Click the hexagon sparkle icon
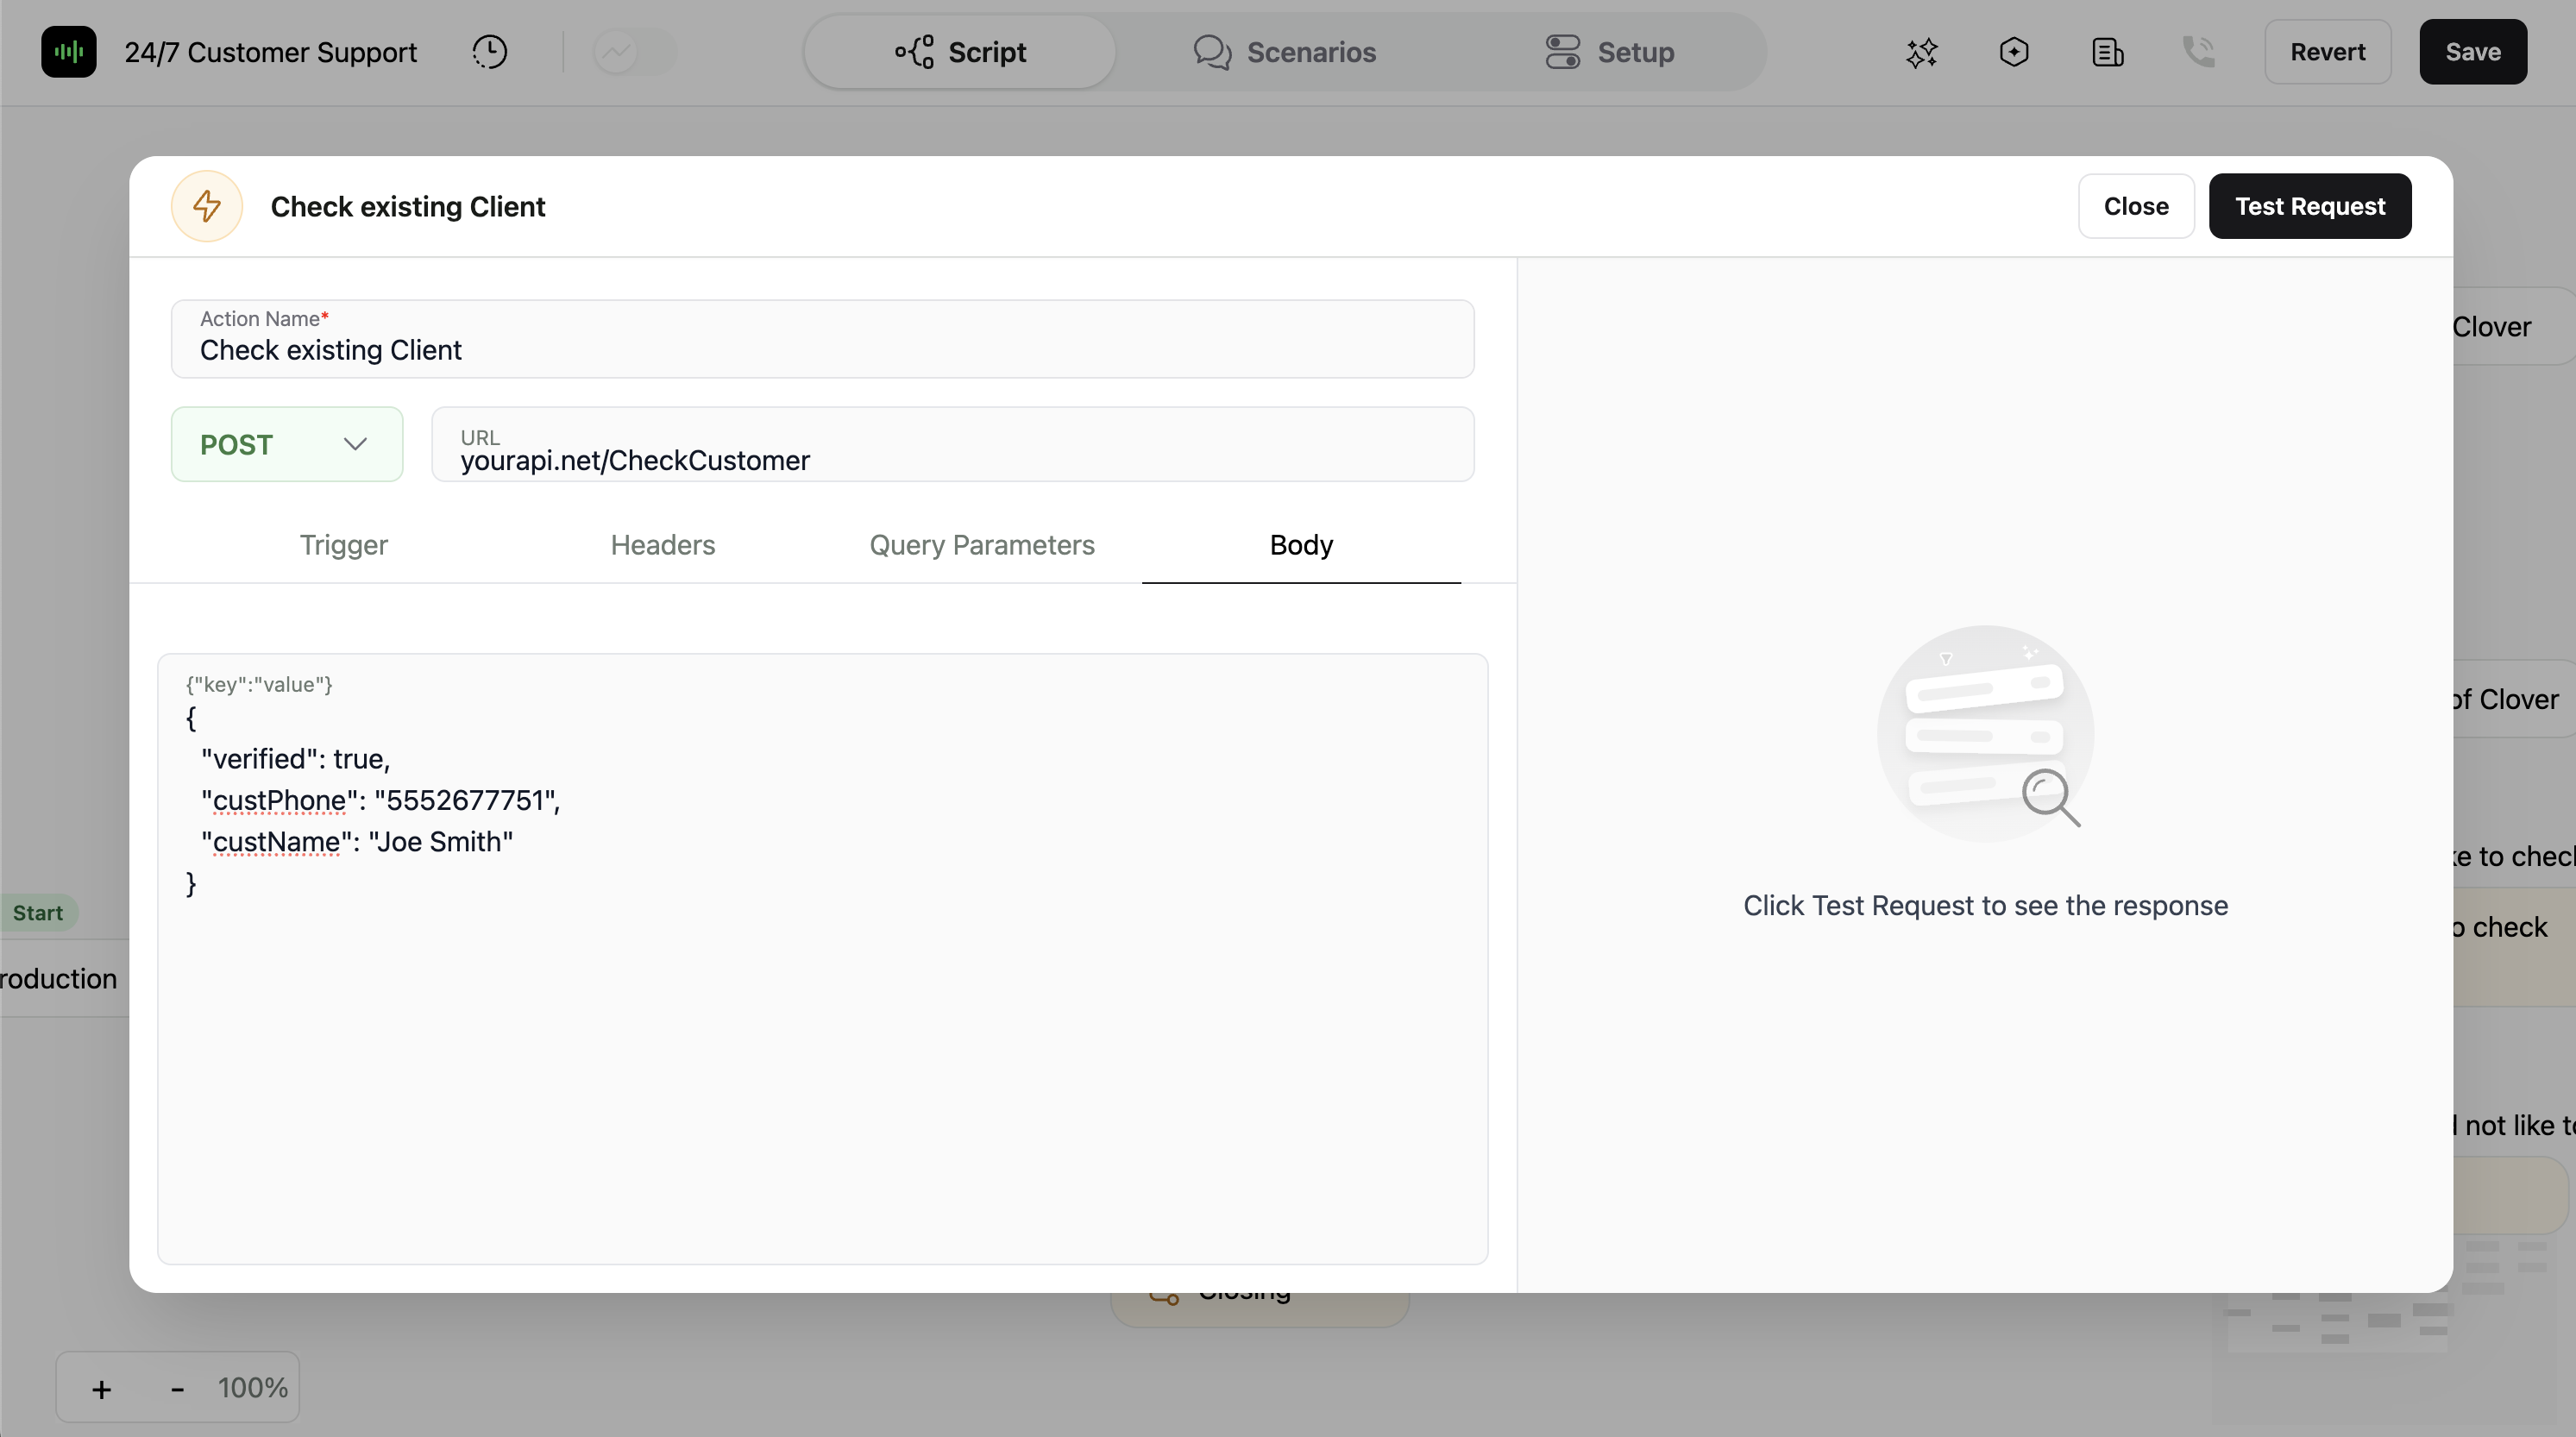This screenshot has width=2576, height=1437. [2013, 52]
